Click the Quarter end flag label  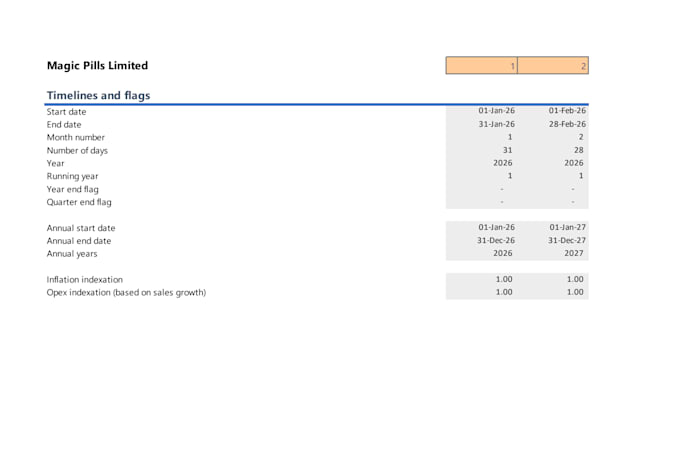point(79,202)
